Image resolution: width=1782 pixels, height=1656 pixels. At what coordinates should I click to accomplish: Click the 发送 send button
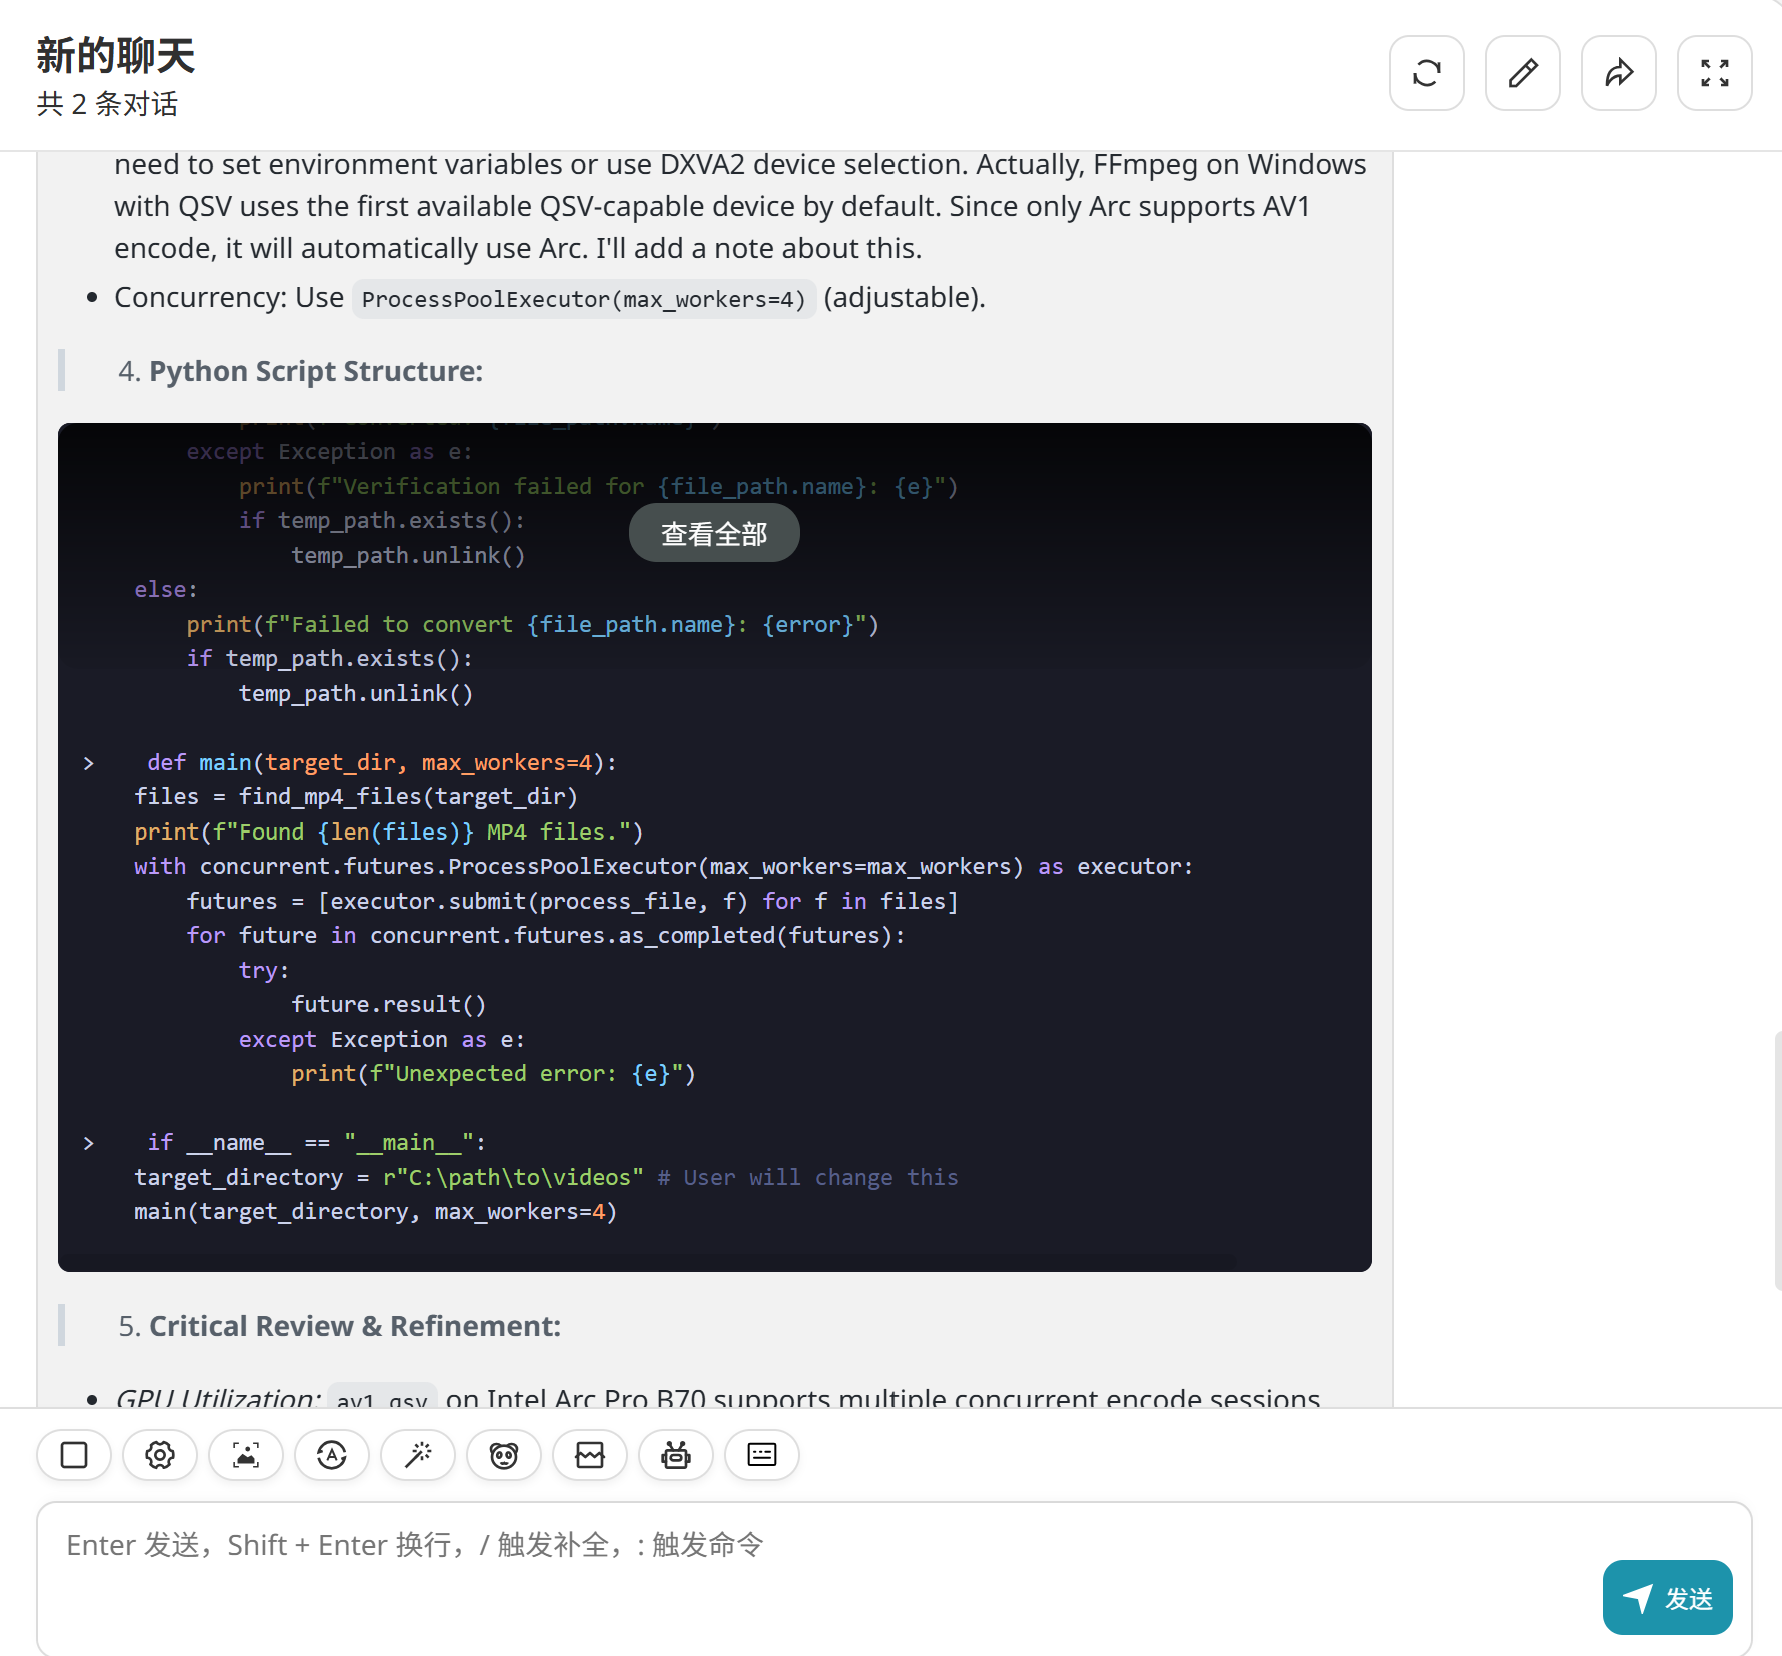click(x=1667, y=1598)
